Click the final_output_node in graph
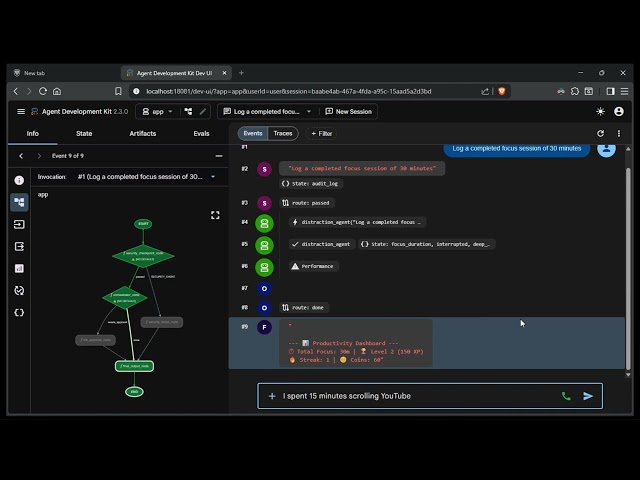This screenshot has height=480, width=640. click(x=134, y=366)
